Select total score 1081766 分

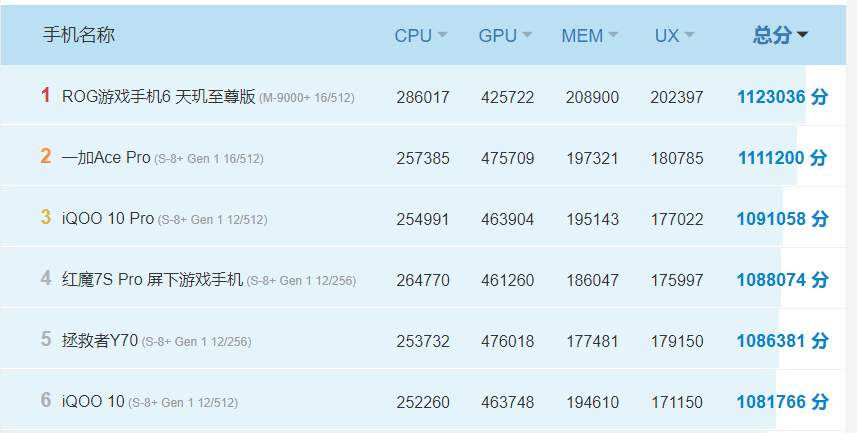pos(783,402)
